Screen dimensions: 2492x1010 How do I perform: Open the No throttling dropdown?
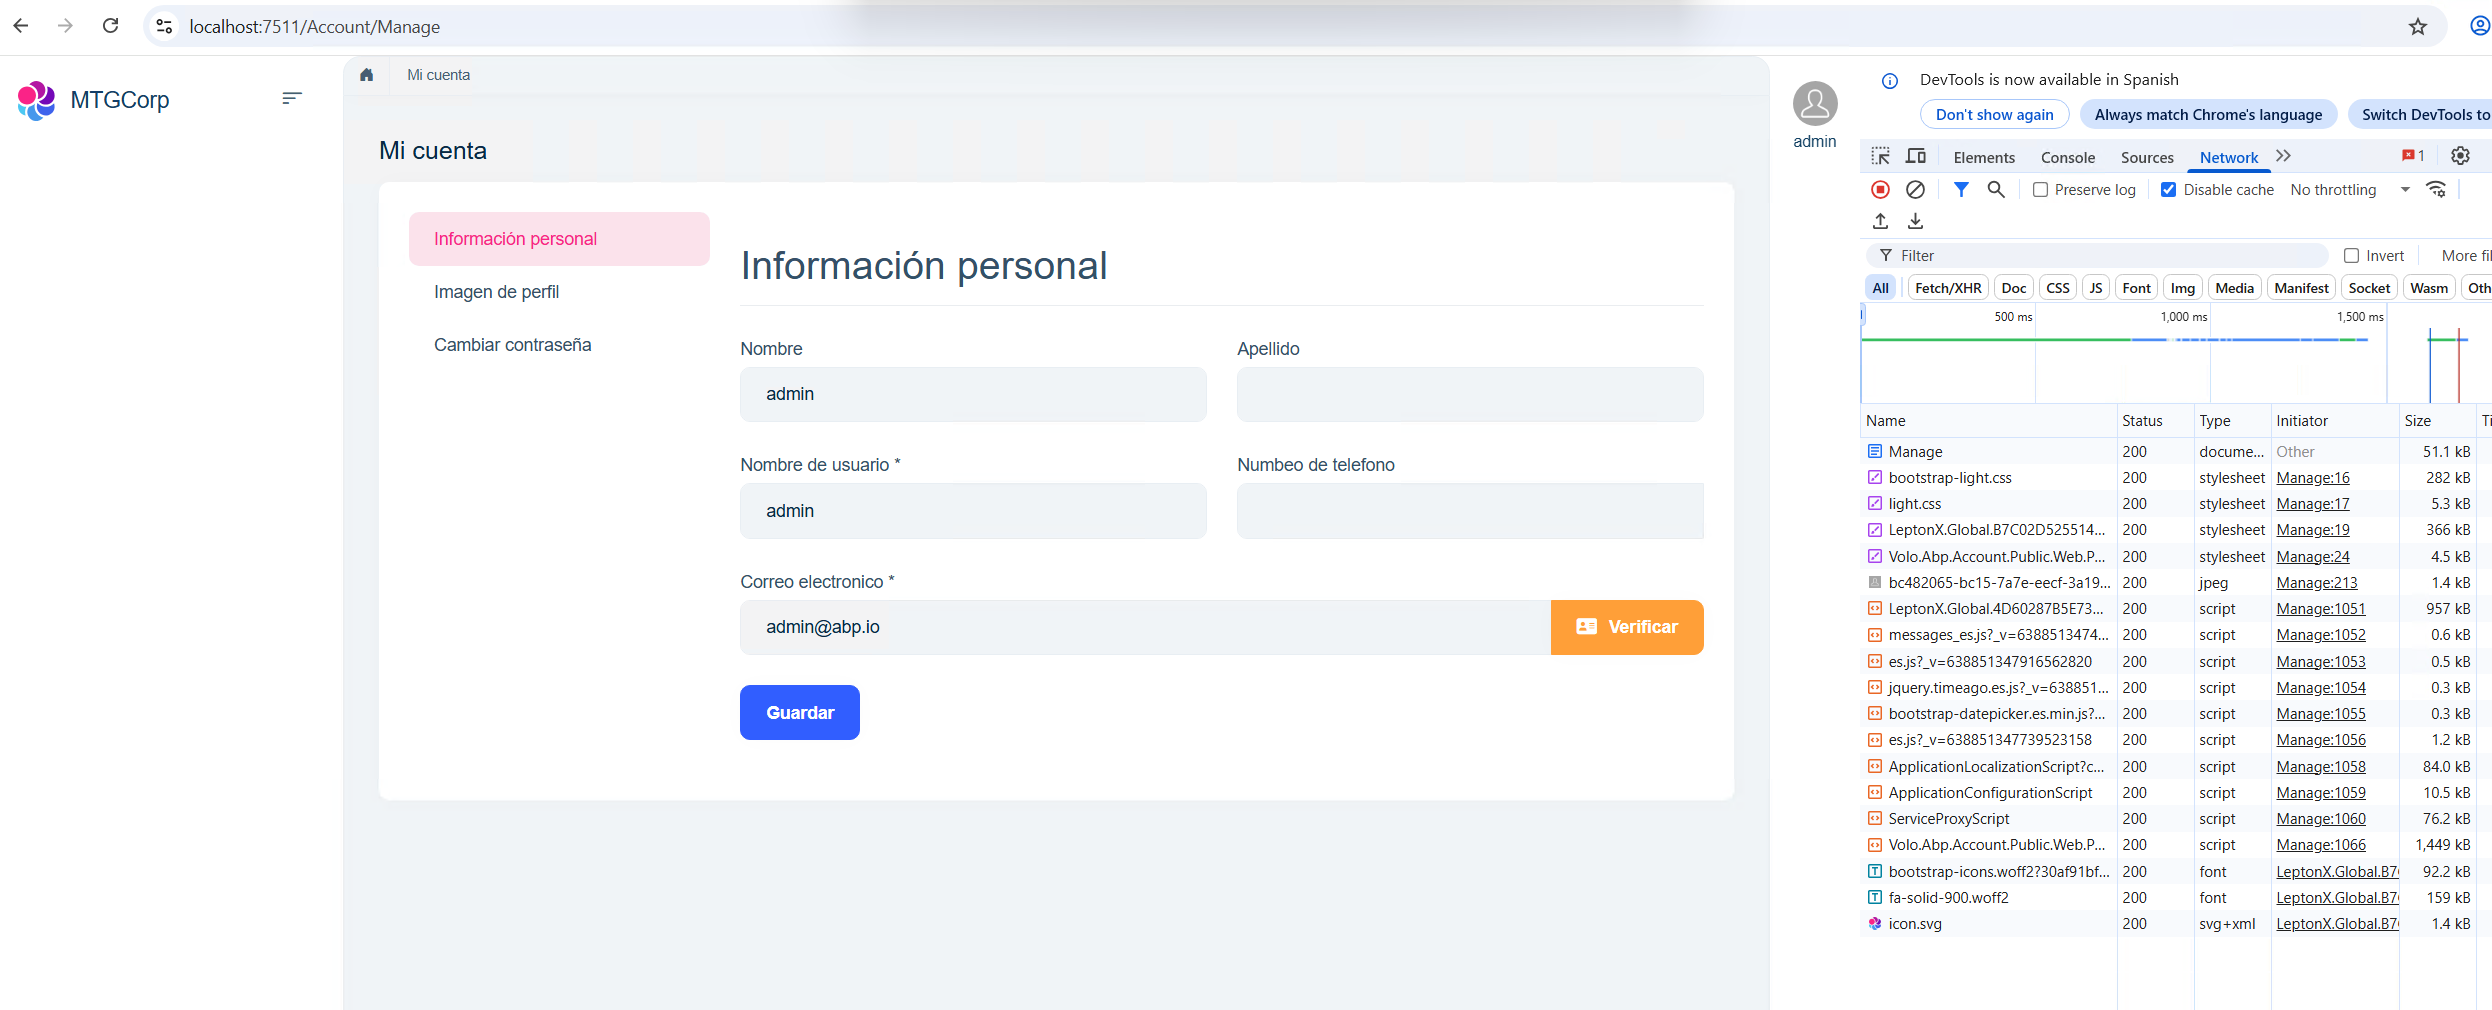coord(2350,190)
